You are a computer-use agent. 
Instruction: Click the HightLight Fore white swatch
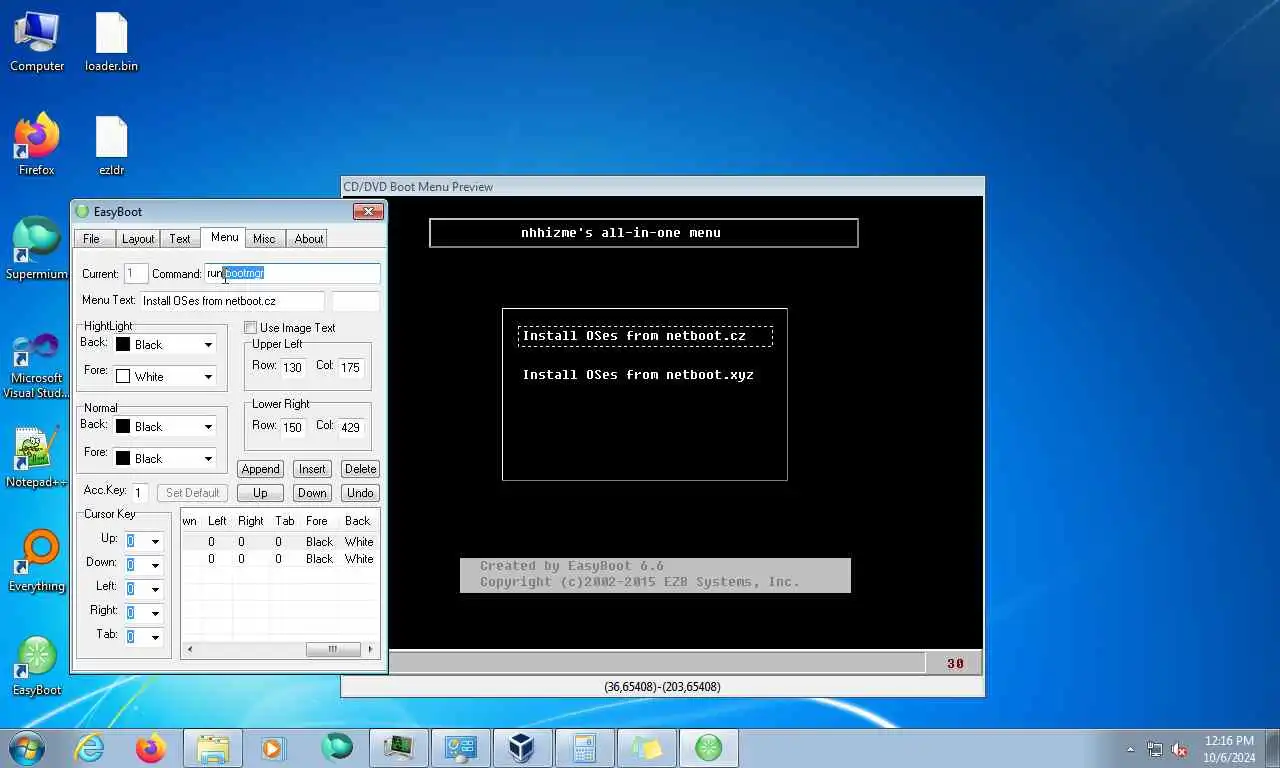pos(123,376)
